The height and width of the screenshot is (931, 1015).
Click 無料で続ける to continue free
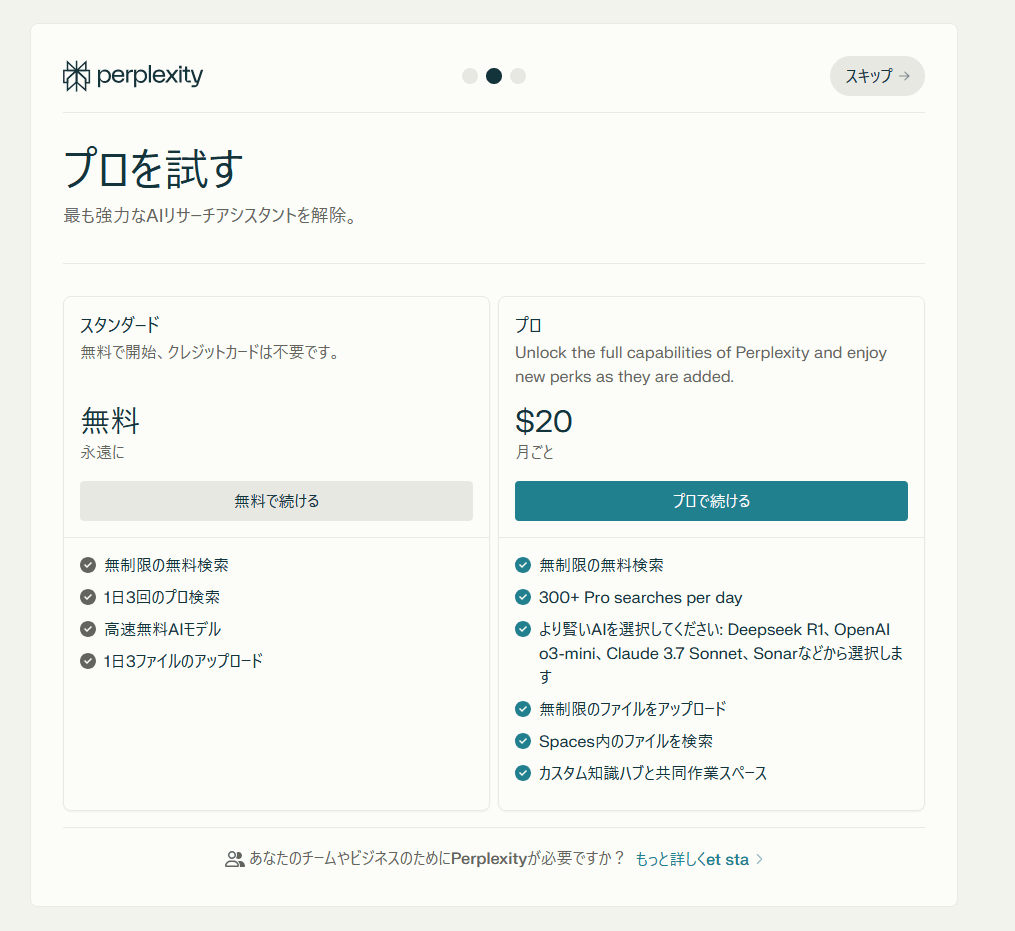coord(276,501)
